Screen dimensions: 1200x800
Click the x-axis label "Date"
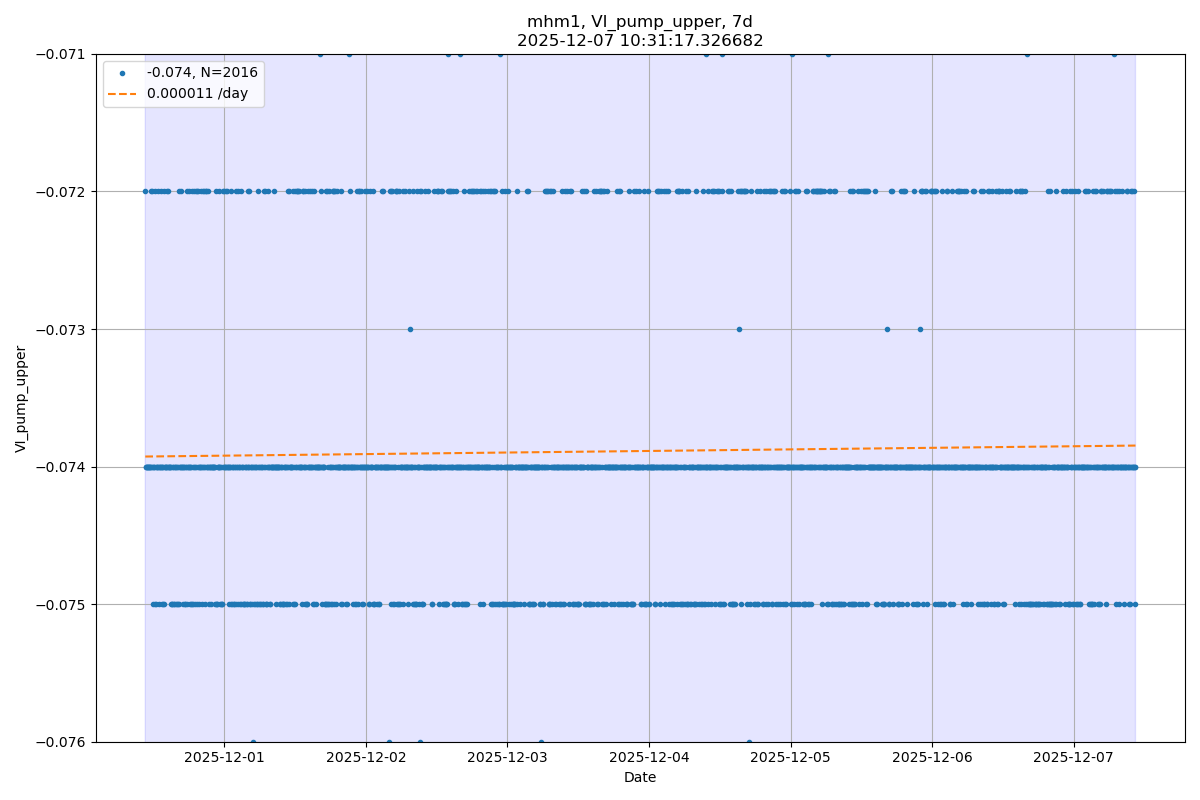point(640,777)
